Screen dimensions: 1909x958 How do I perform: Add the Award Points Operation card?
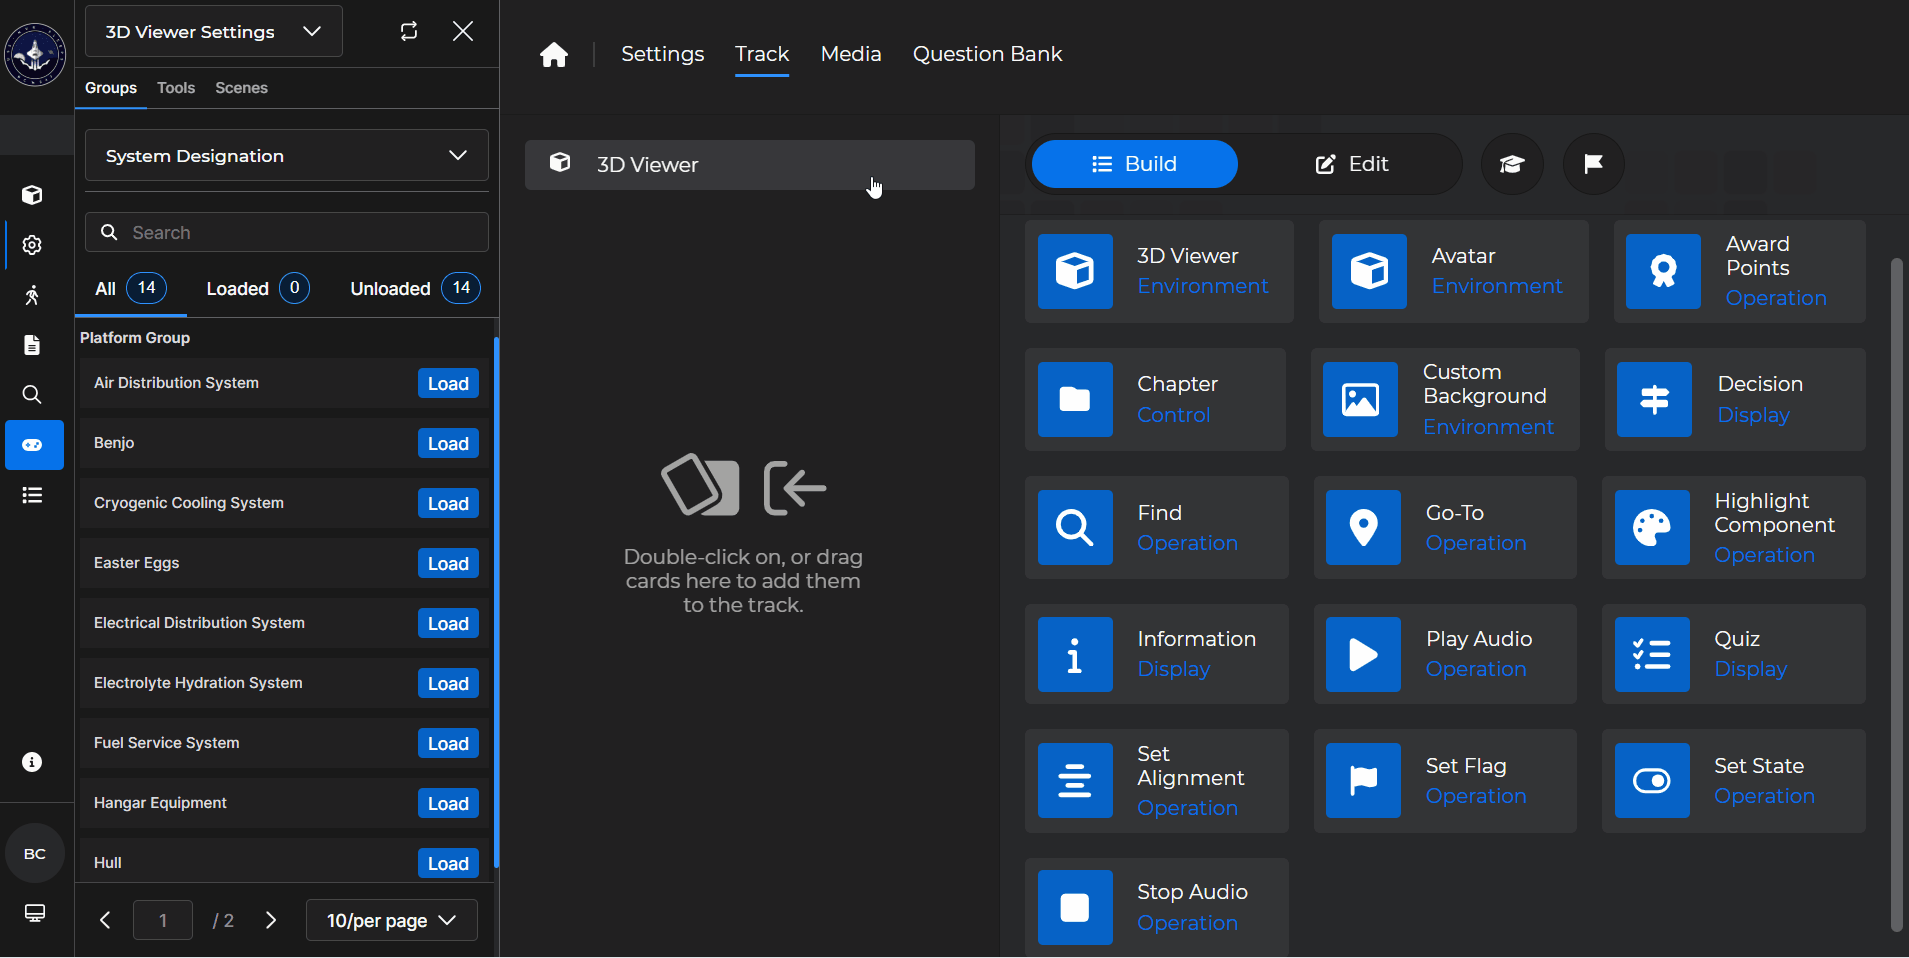point(1739,271)
